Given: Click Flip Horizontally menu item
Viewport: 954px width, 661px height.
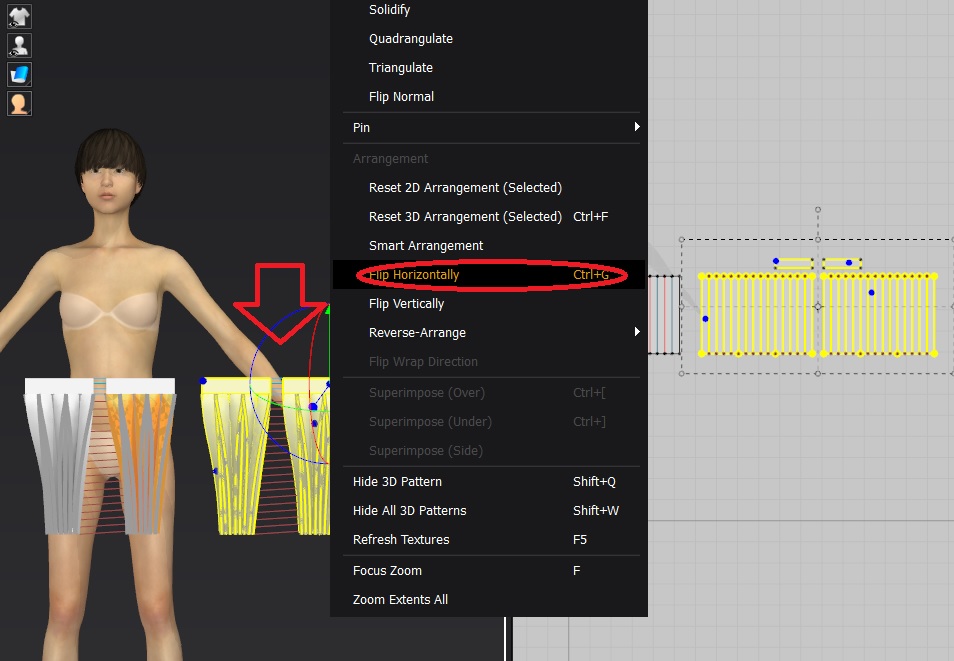Looking at the screenshot, I should coord(490,275).
